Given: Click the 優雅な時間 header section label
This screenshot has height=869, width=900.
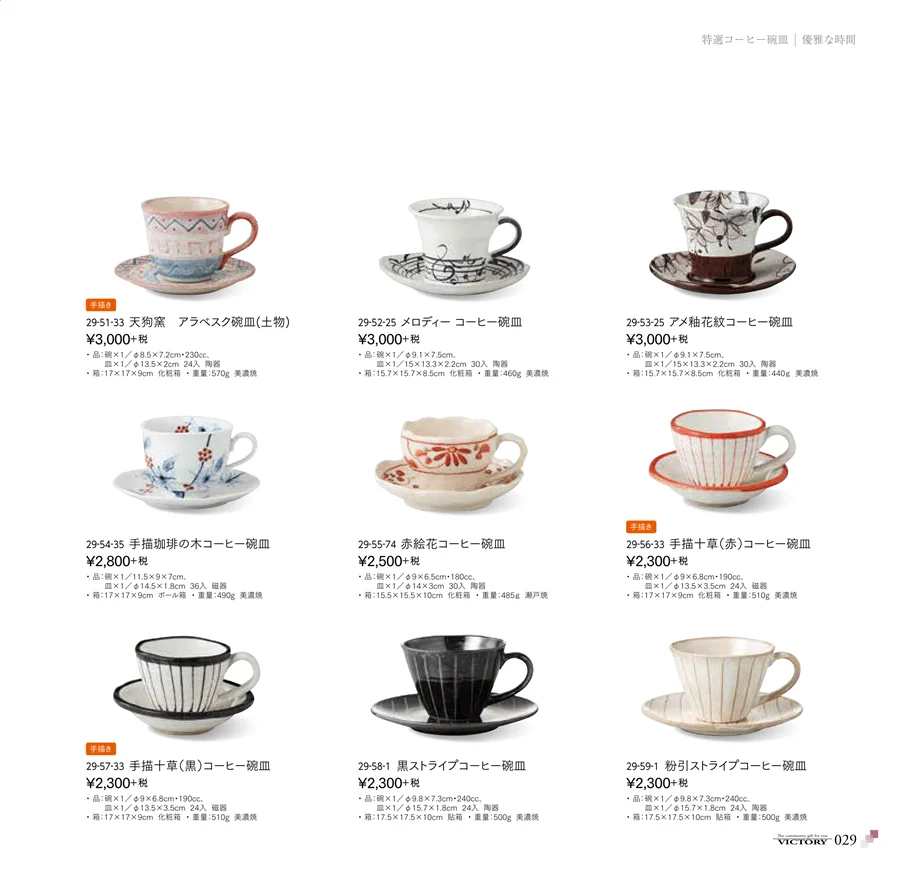Looking at the screenshot, I should [x=828, y=40].
